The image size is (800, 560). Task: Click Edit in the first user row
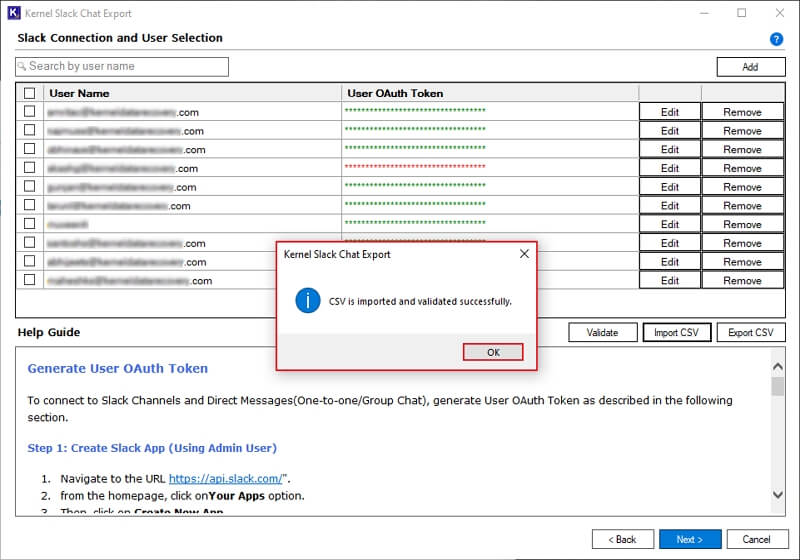[670, 112]
